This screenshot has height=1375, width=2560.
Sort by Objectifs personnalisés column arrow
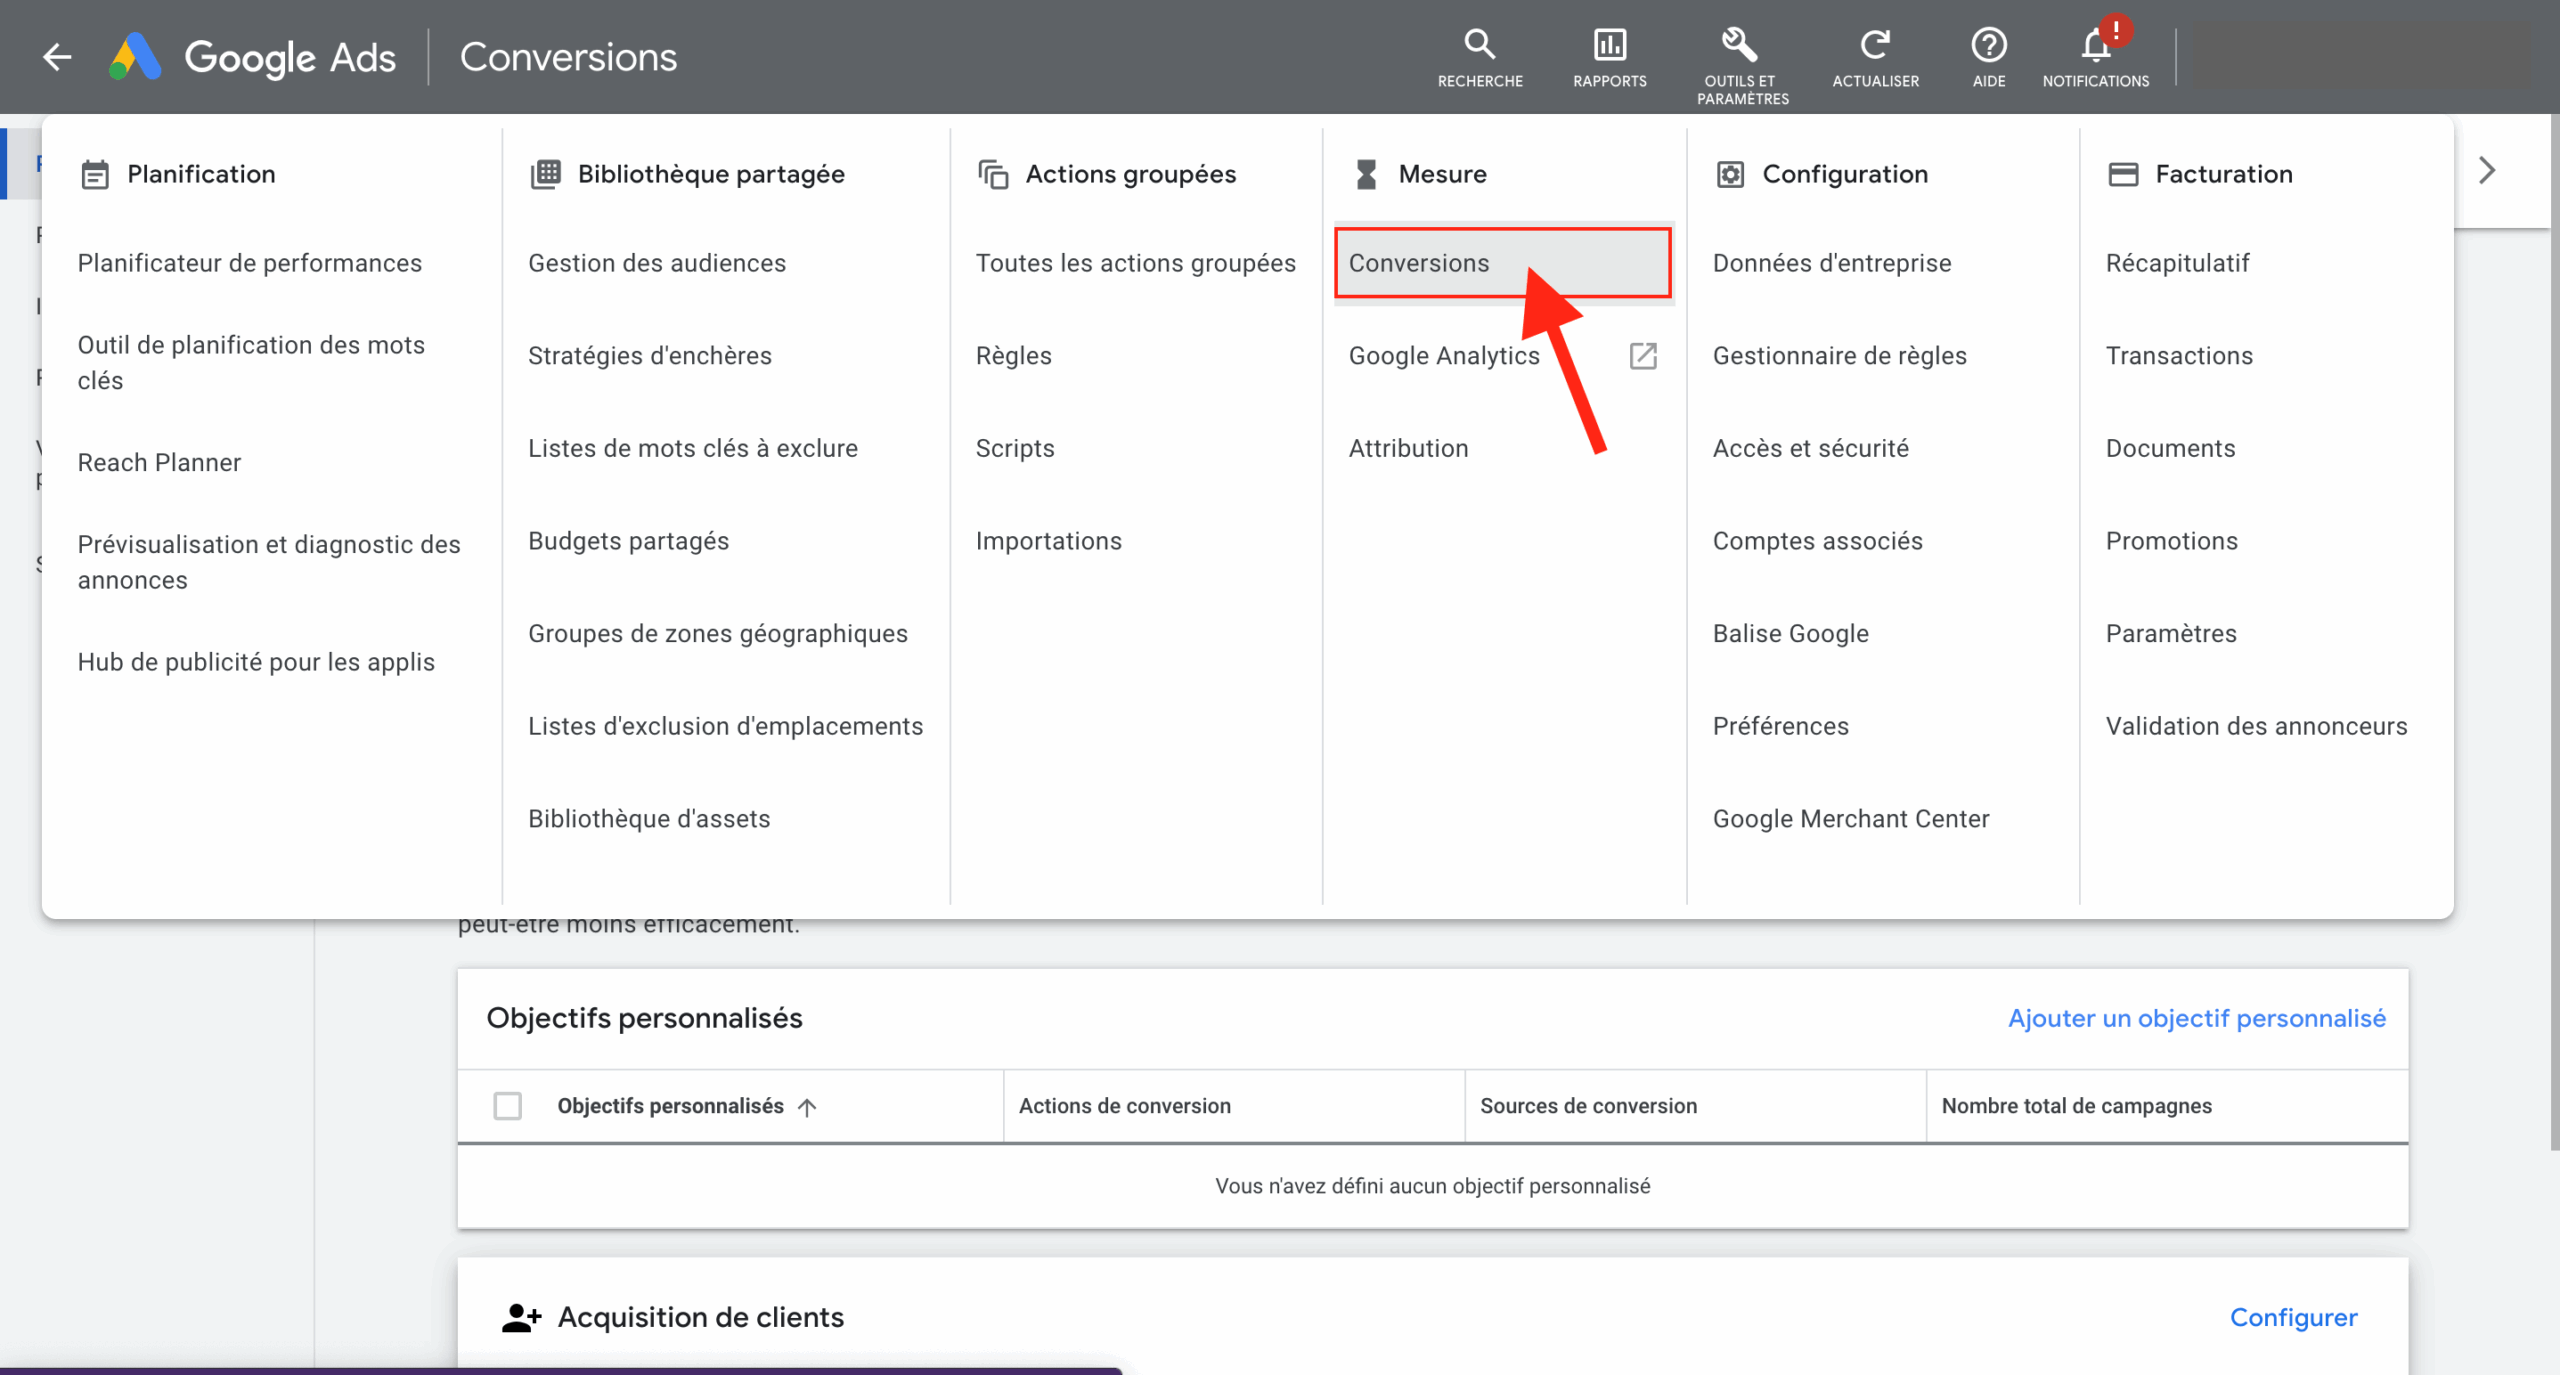pyautogui.click(x=807, y=1107)
